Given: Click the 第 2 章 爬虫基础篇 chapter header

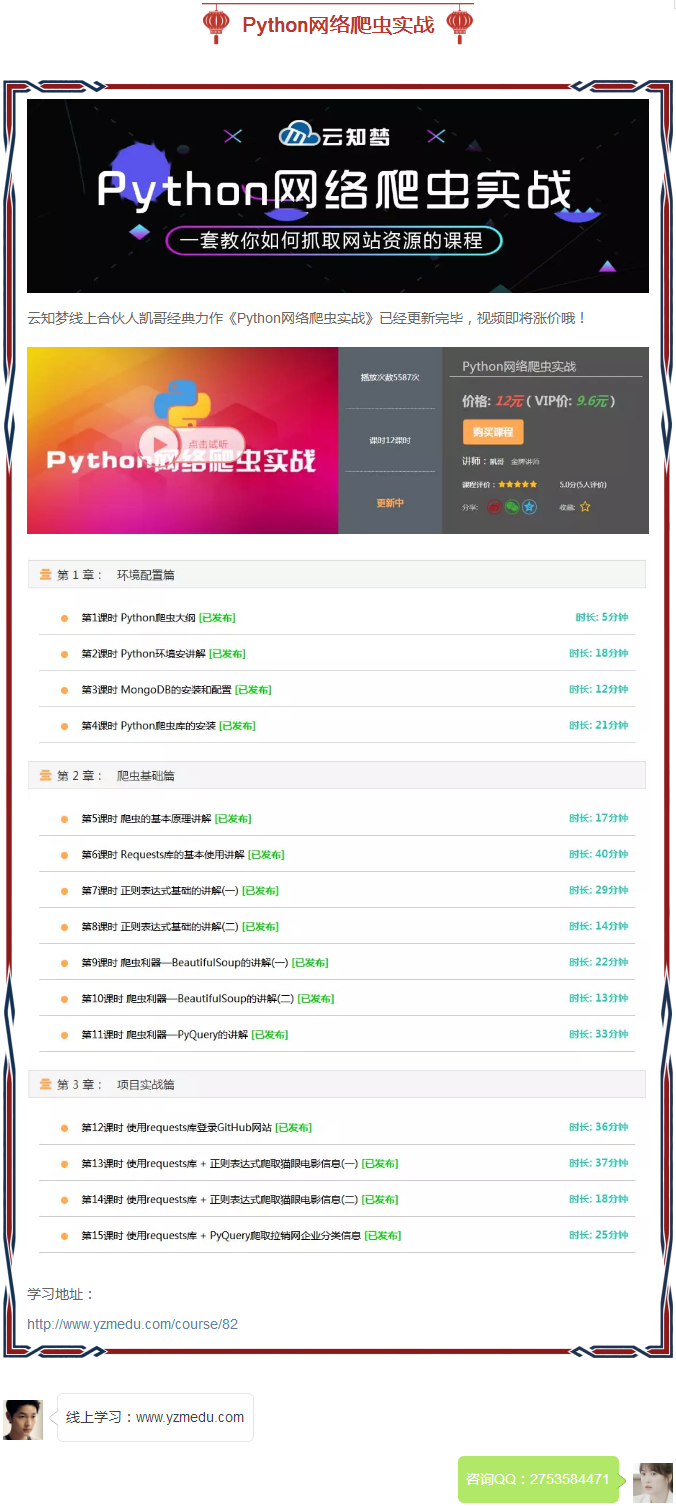Looking at the screenshot, I should 337,775.
